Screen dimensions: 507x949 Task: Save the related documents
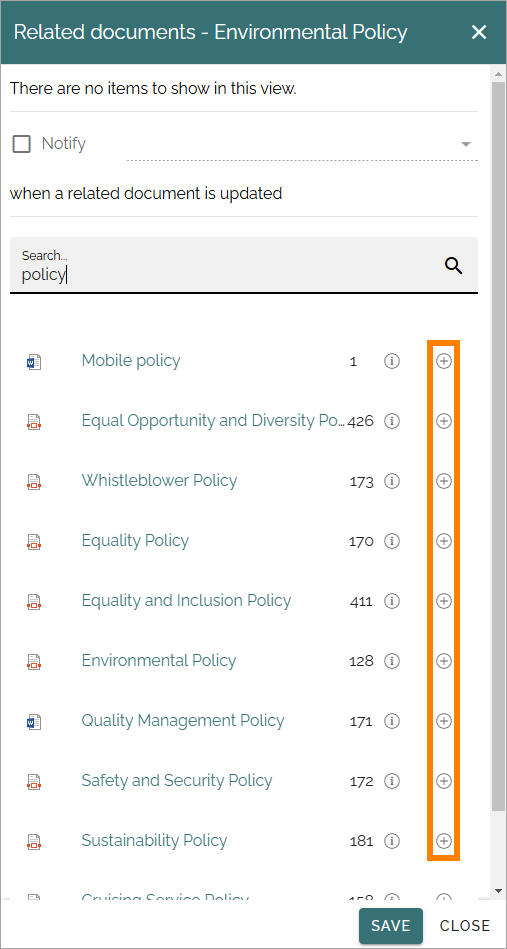391,925
